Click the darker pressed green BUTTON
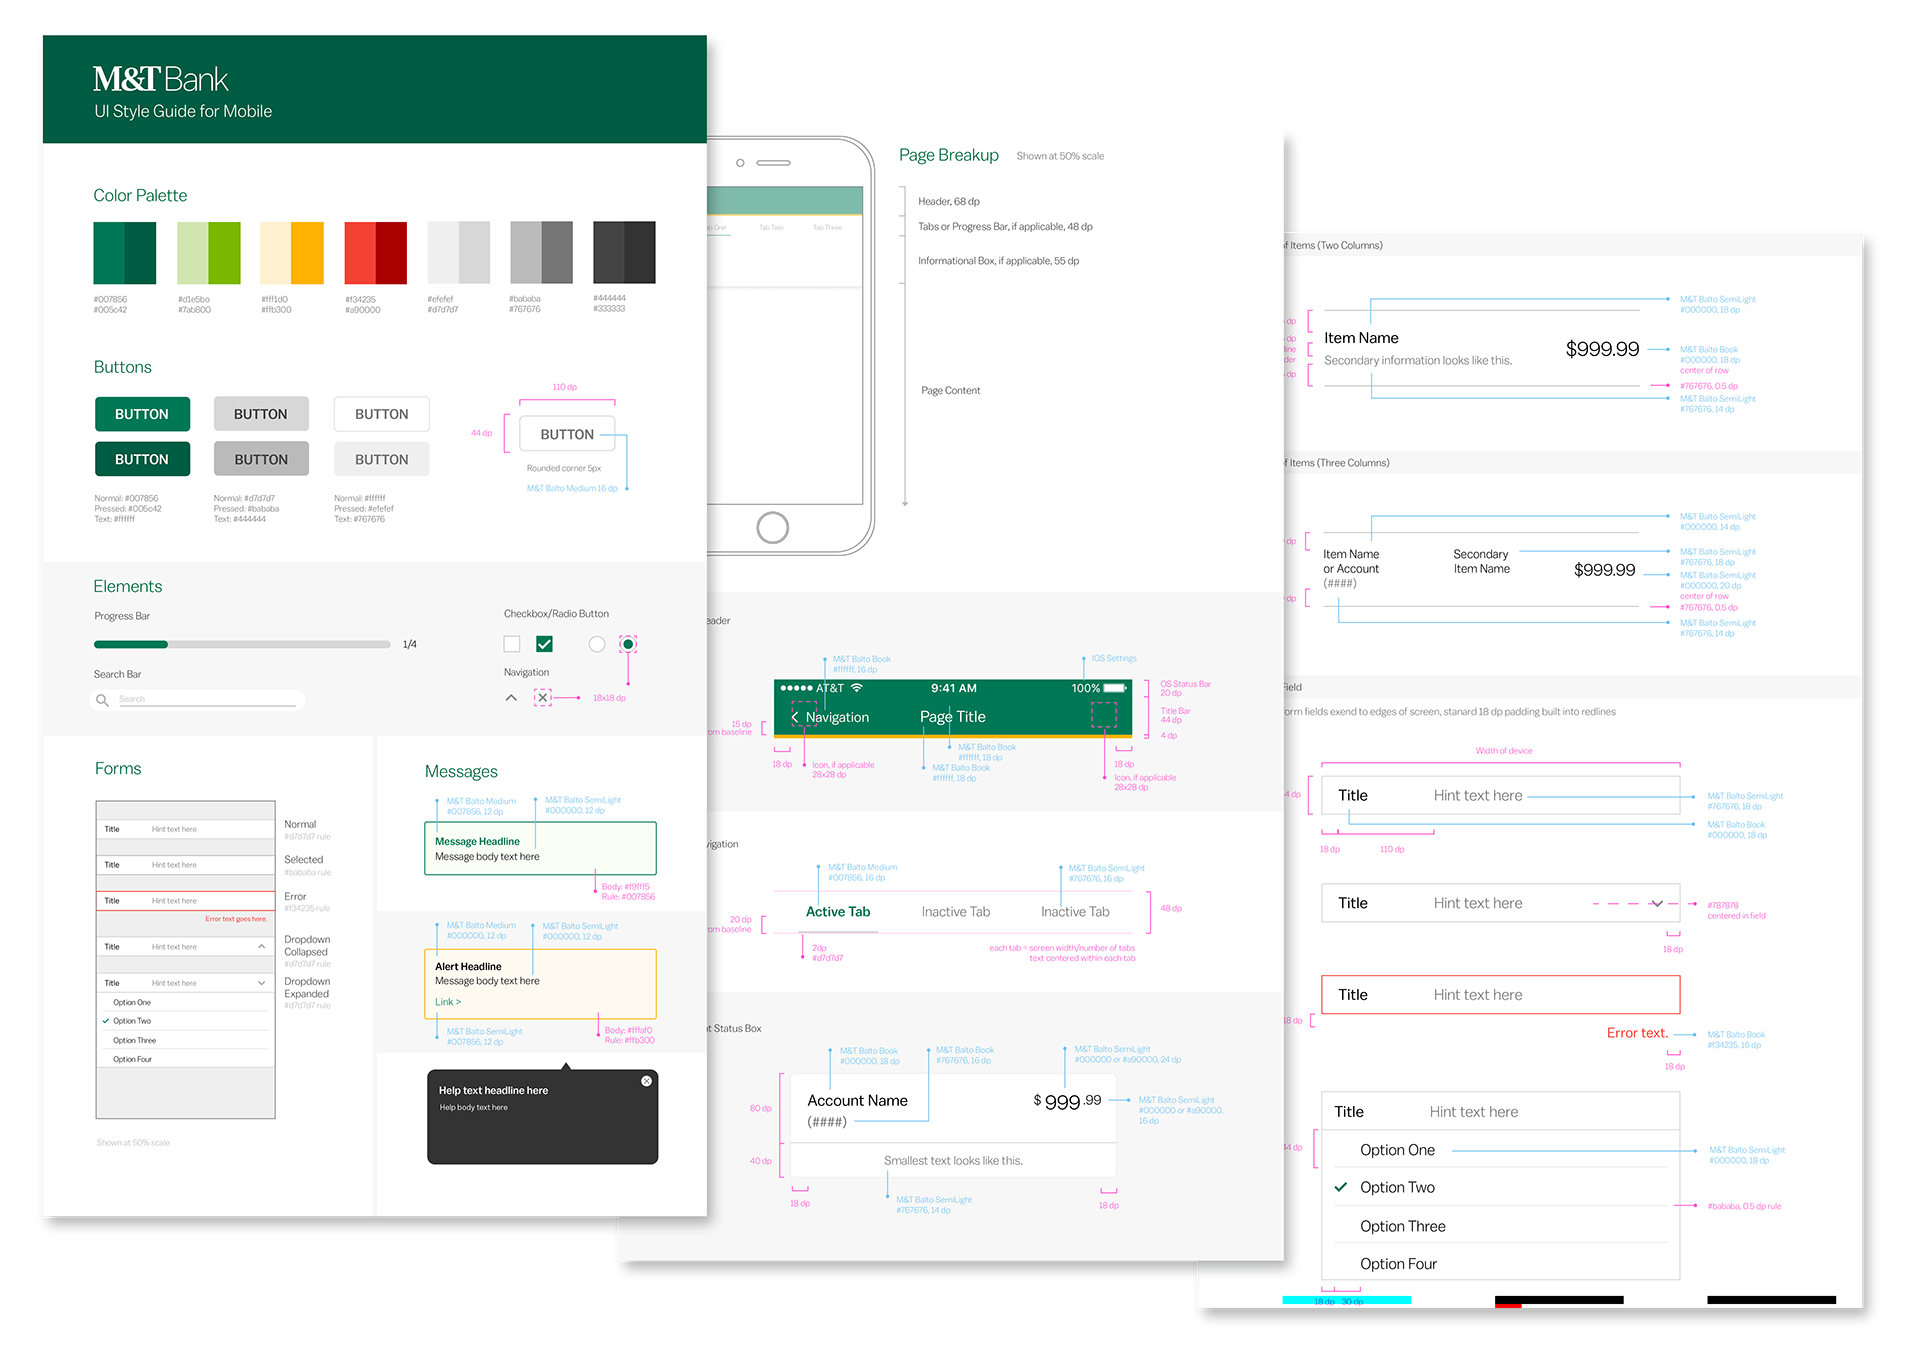Image resolution: width=1920 pixels, height=1359 pixels. click(142, 459)
